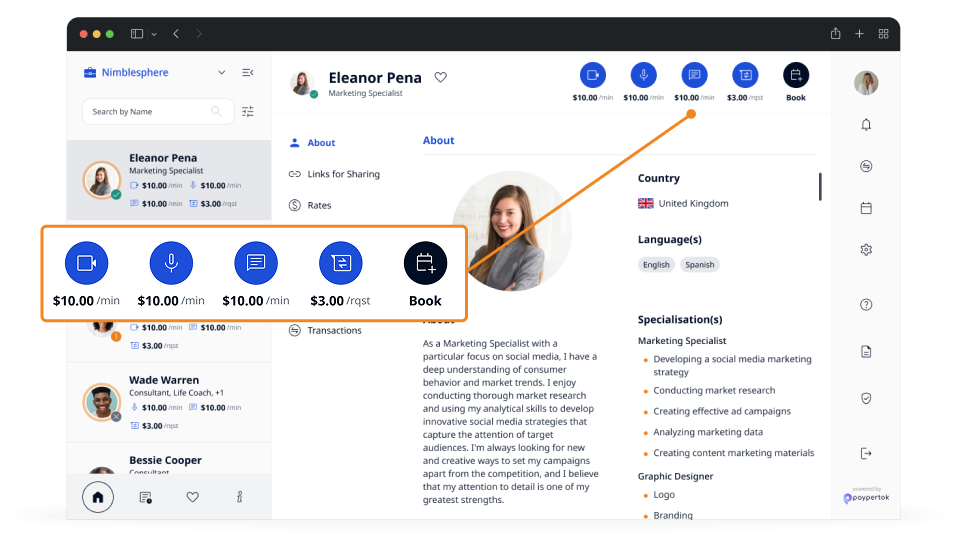The image size is (966, 537).
Task: Favorite Eleanor Pena with heart icon
Action: click(440, 77)
